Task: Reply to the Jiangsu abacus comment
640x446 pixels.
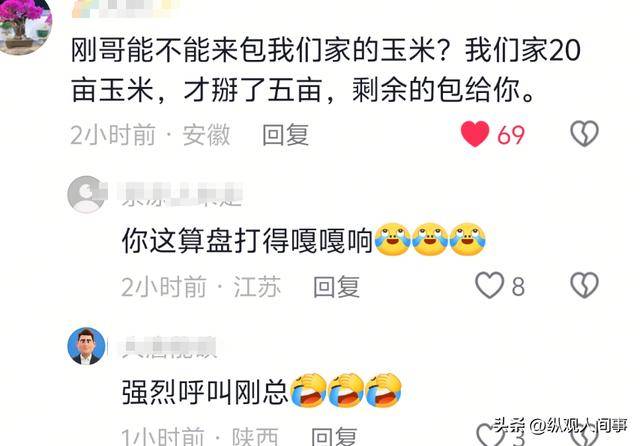Action: [x=336, y=286]
